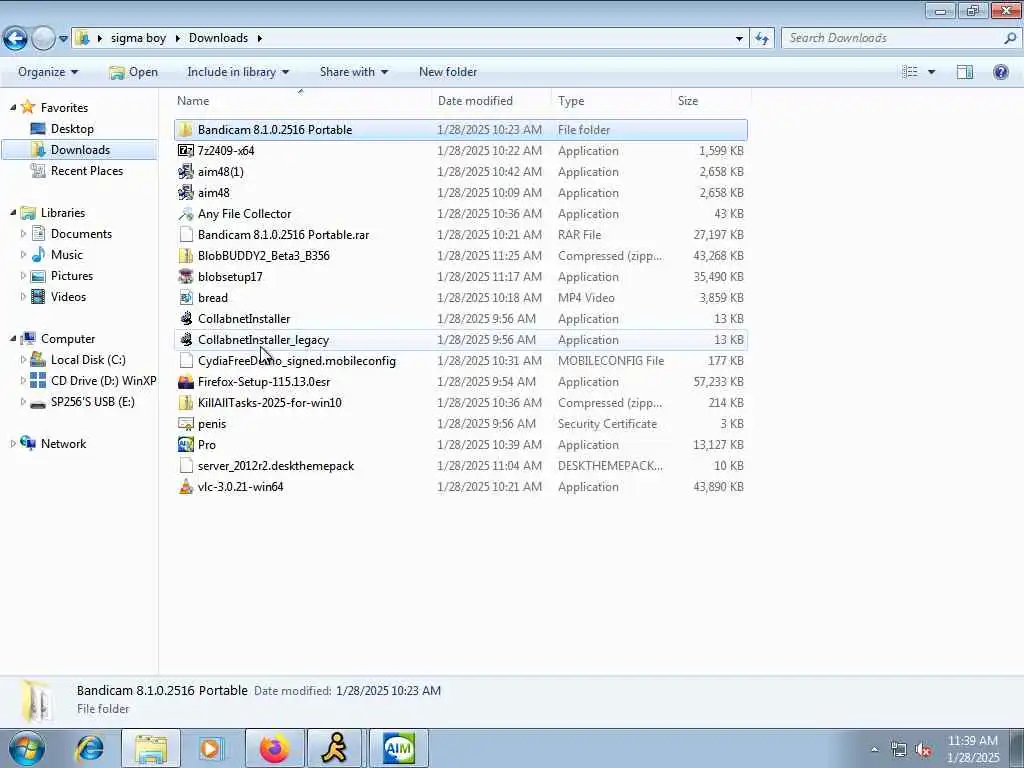The image size is (1024, 768).
Task: Select the Bandicam 8.1.0.2516 Portable folder icon
Action: point(185,129)
